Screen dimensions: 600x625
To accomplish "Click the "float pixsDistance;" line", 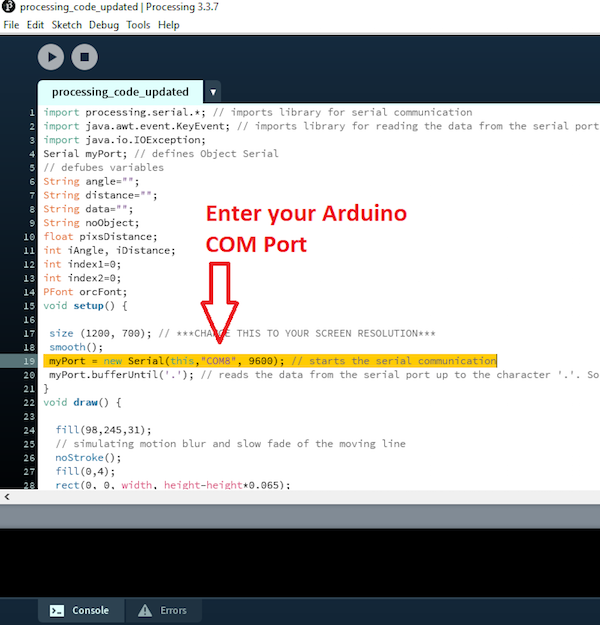I will 100,237.
